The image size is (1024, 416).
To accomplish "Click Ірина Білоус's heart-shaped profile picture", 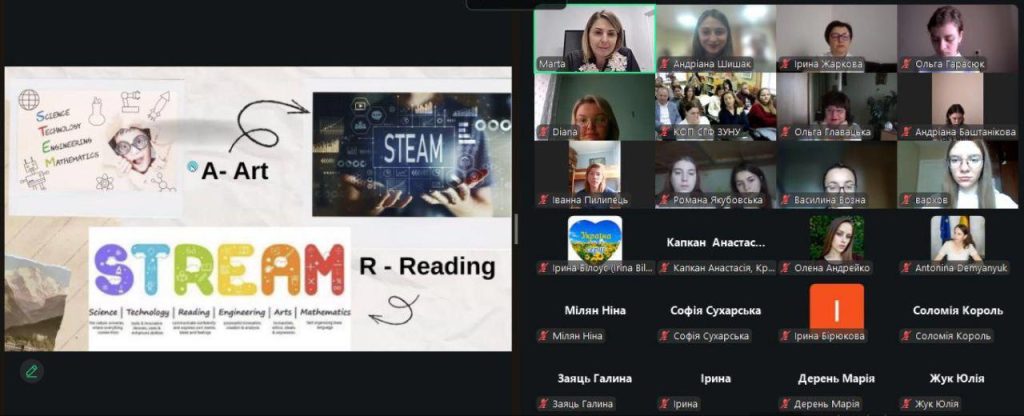I will click(594, 239).
